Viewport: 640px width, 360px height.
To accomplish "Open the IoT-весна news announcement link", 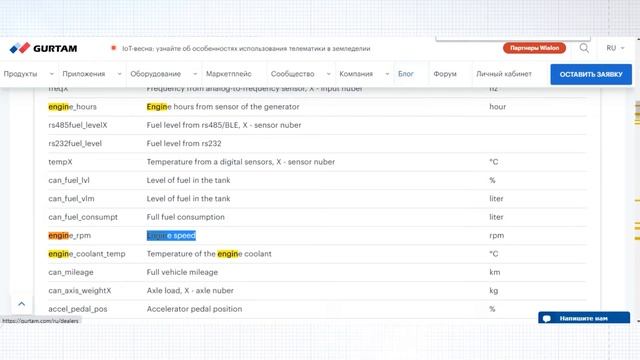I will pos(246,48).
